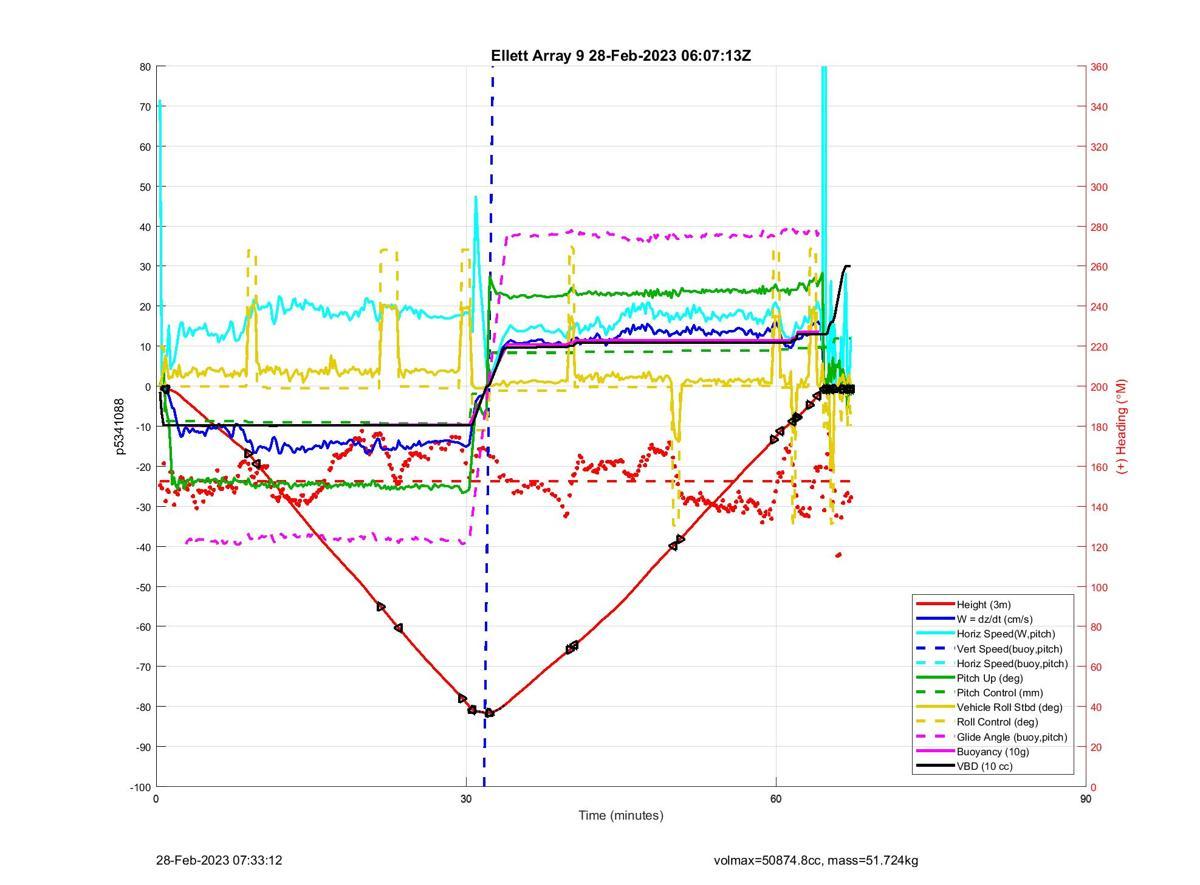
Task: Click magenta dashed Glide Angle legend line sample
Action: (934, 737)
